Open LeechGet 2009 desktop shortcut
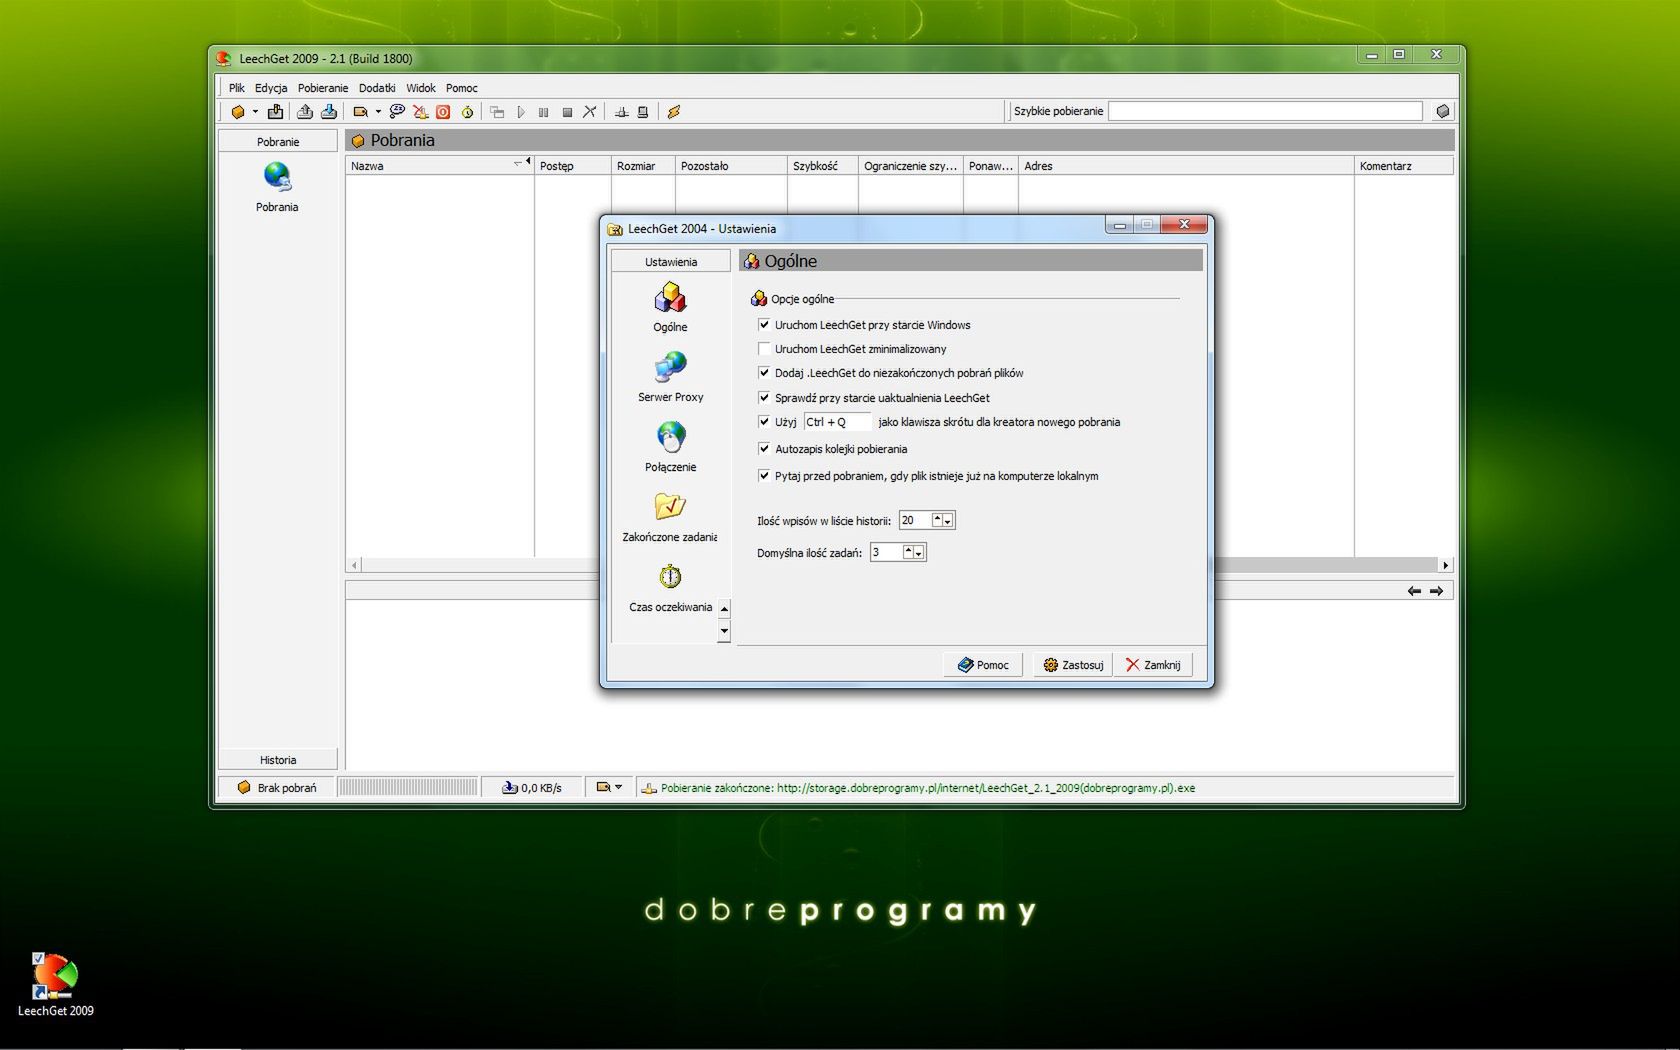The width and height of the screenshot is (1680, 1050). tap(55, 985)
